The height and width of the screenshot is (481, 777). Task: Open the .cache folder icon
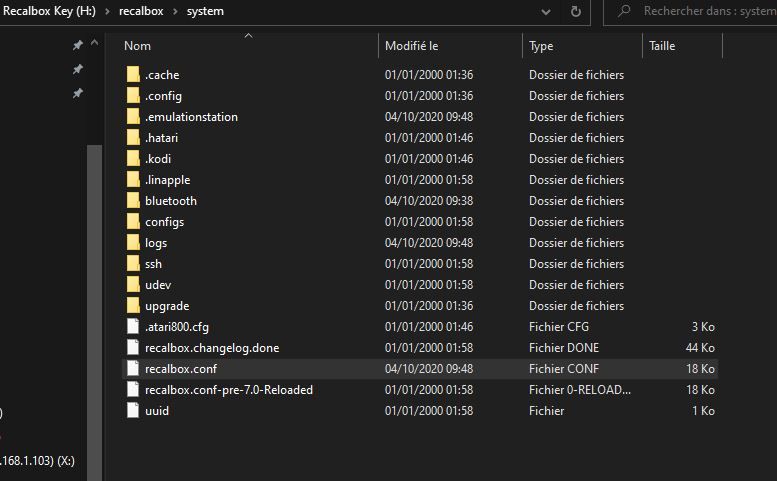[133, 75]
